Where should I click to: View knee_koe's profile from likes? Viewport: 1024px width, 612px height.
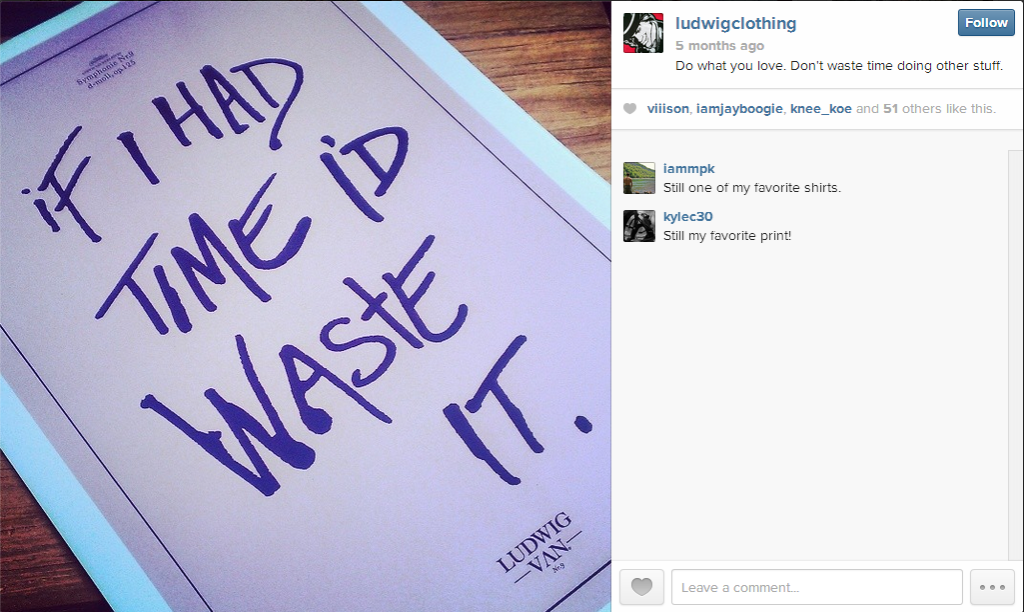pyautogui.click(x=820, y=108)
